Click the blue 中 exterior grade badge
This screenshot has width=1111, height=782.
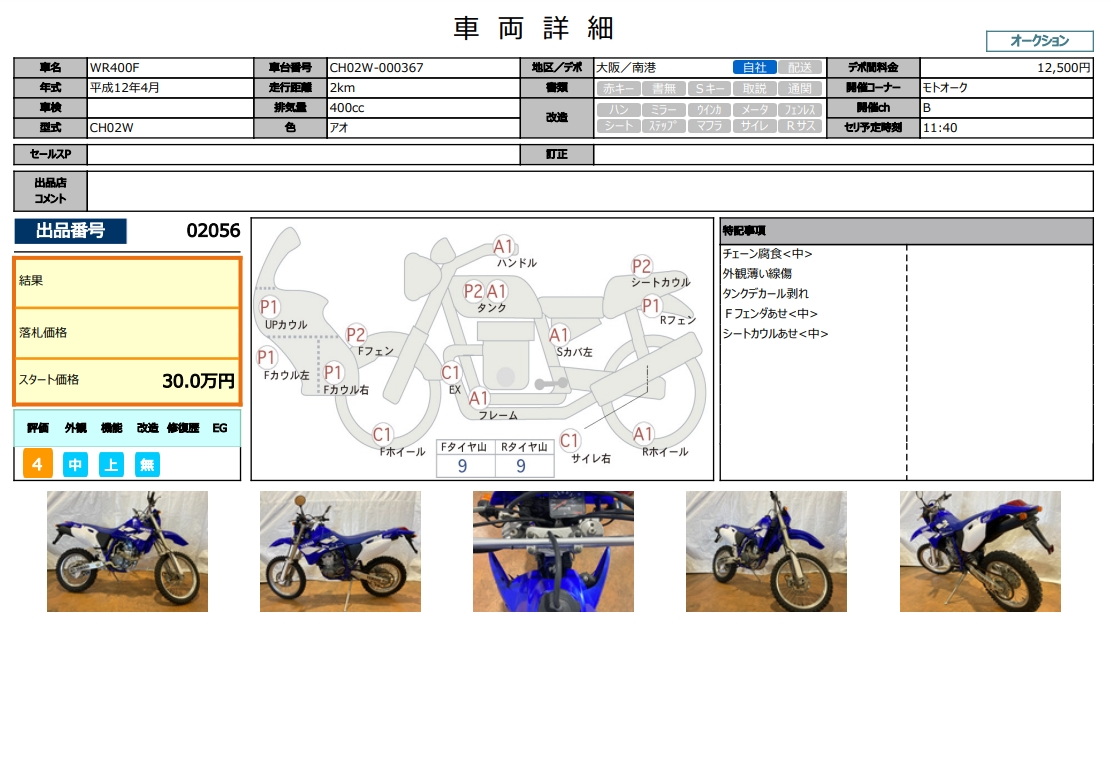point(75,464)
